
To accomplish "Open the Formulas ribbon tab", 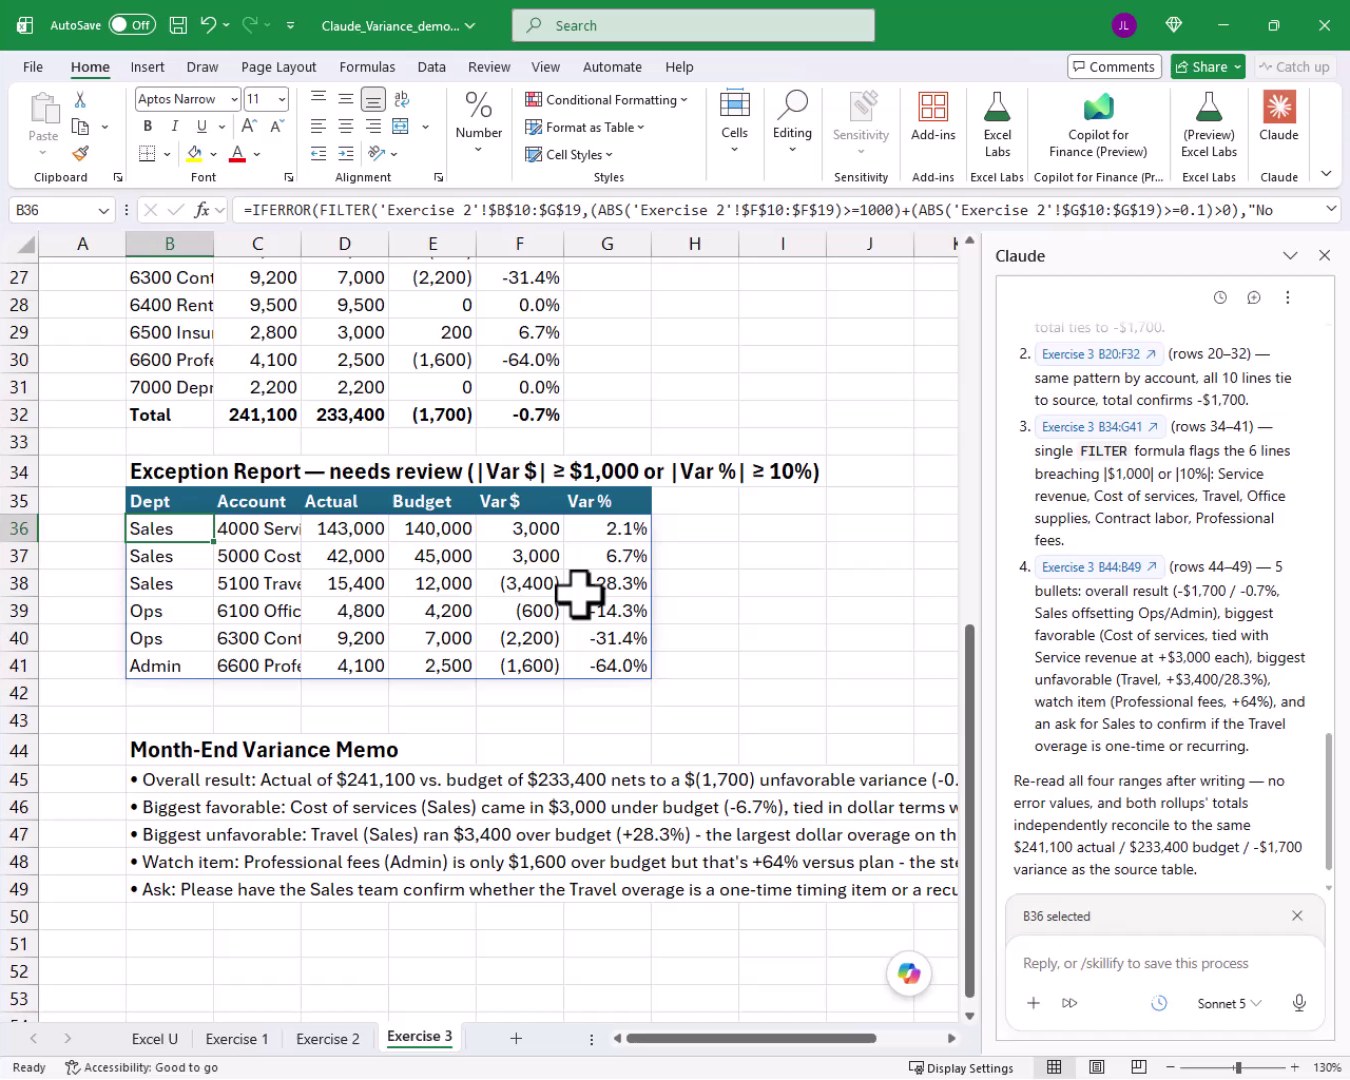I will click(x=367, y=67).
